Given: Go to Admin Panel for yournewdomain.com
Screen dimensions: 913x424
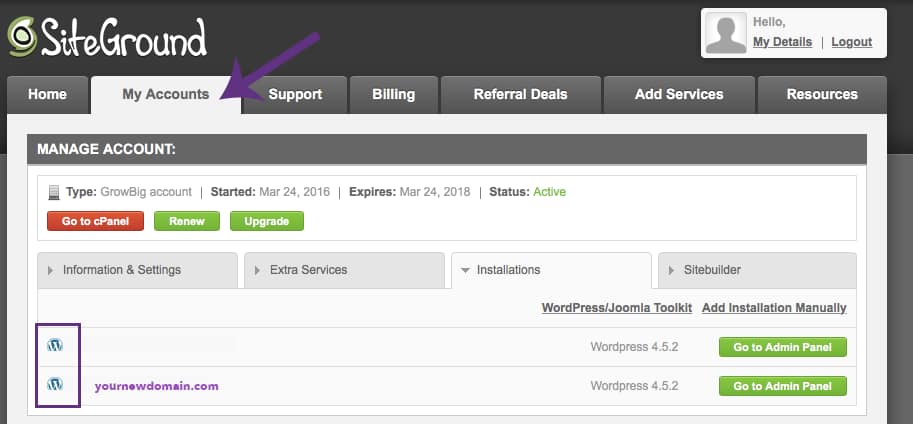Looking at the screenshot, I should pyautogui.click(x=782, y=386).
